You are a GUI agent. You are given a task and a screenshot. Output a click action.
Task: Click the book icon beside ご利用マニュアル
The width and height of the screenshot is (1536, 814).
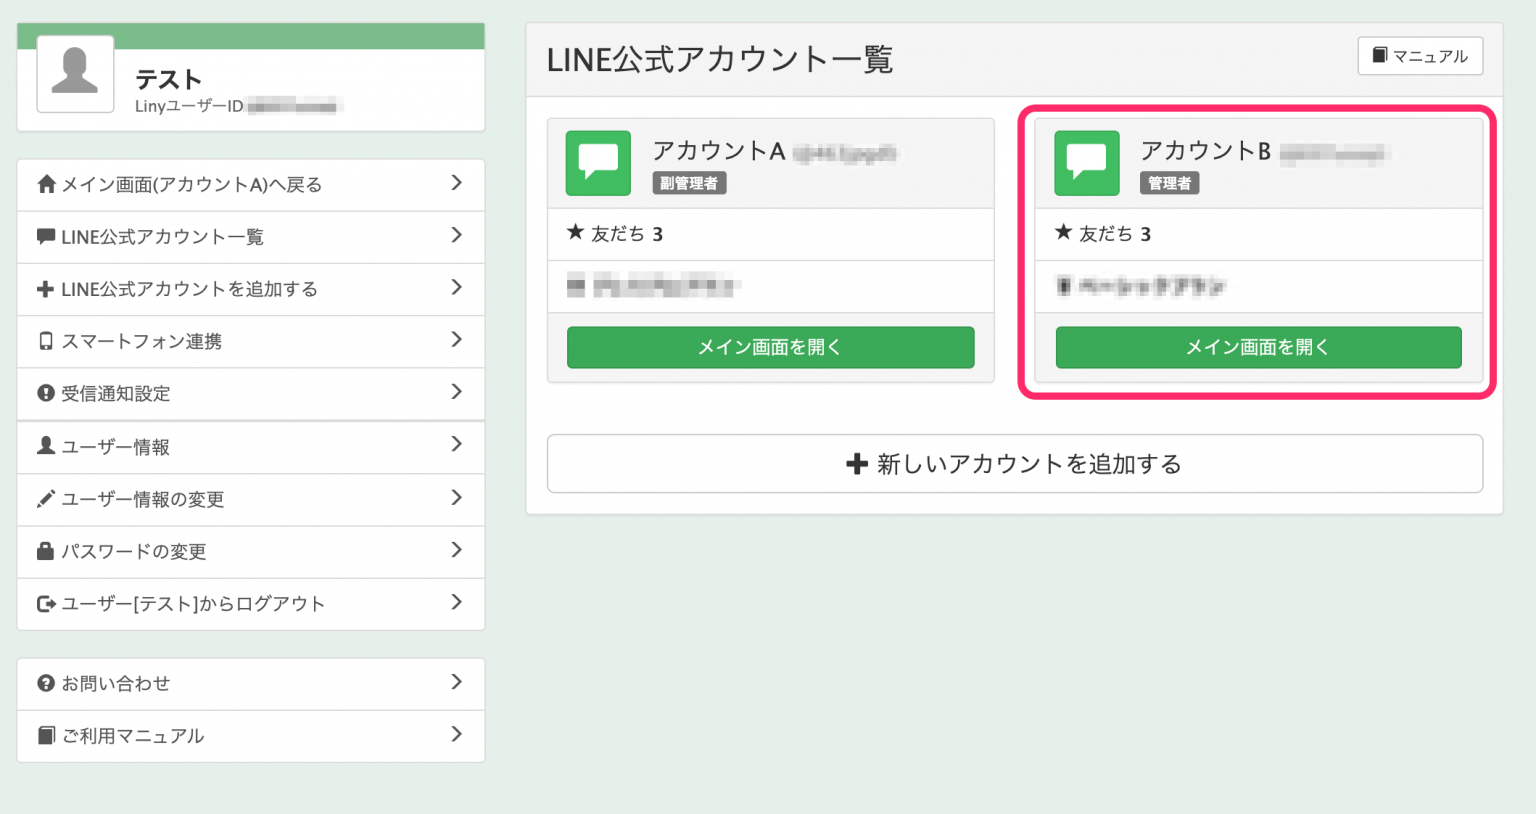click(46, 735)
